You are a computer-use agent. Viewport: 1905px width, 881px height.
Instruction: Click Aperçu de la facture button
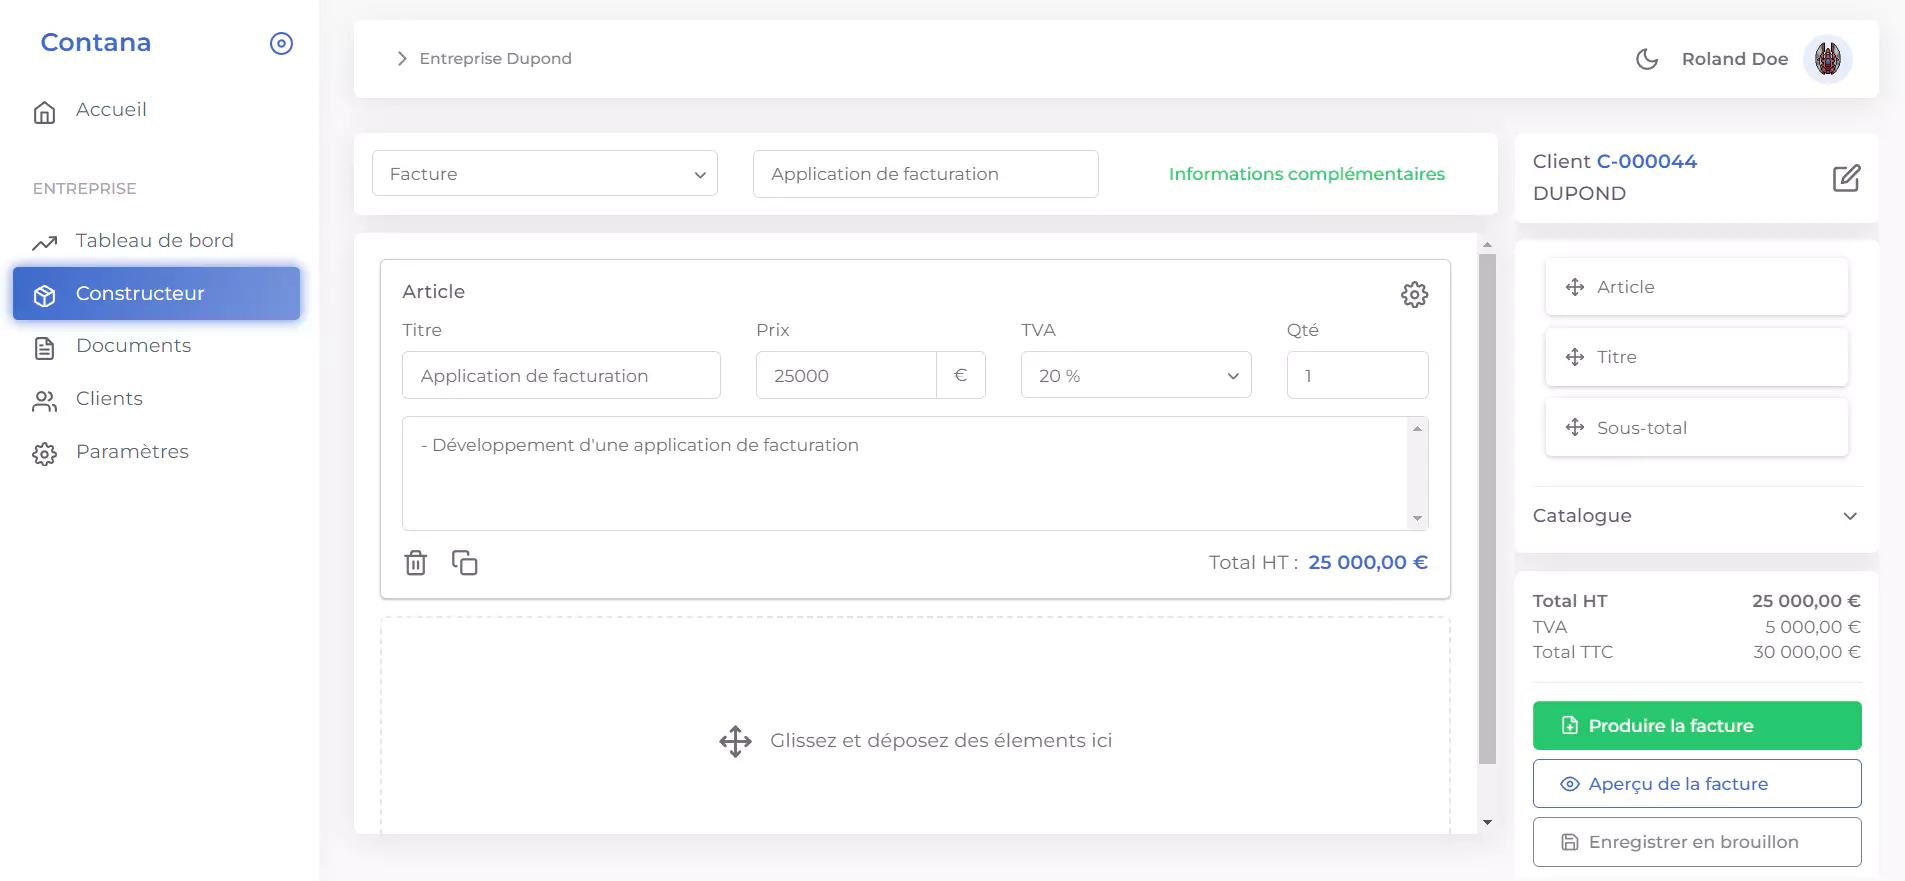[1696, 784]
